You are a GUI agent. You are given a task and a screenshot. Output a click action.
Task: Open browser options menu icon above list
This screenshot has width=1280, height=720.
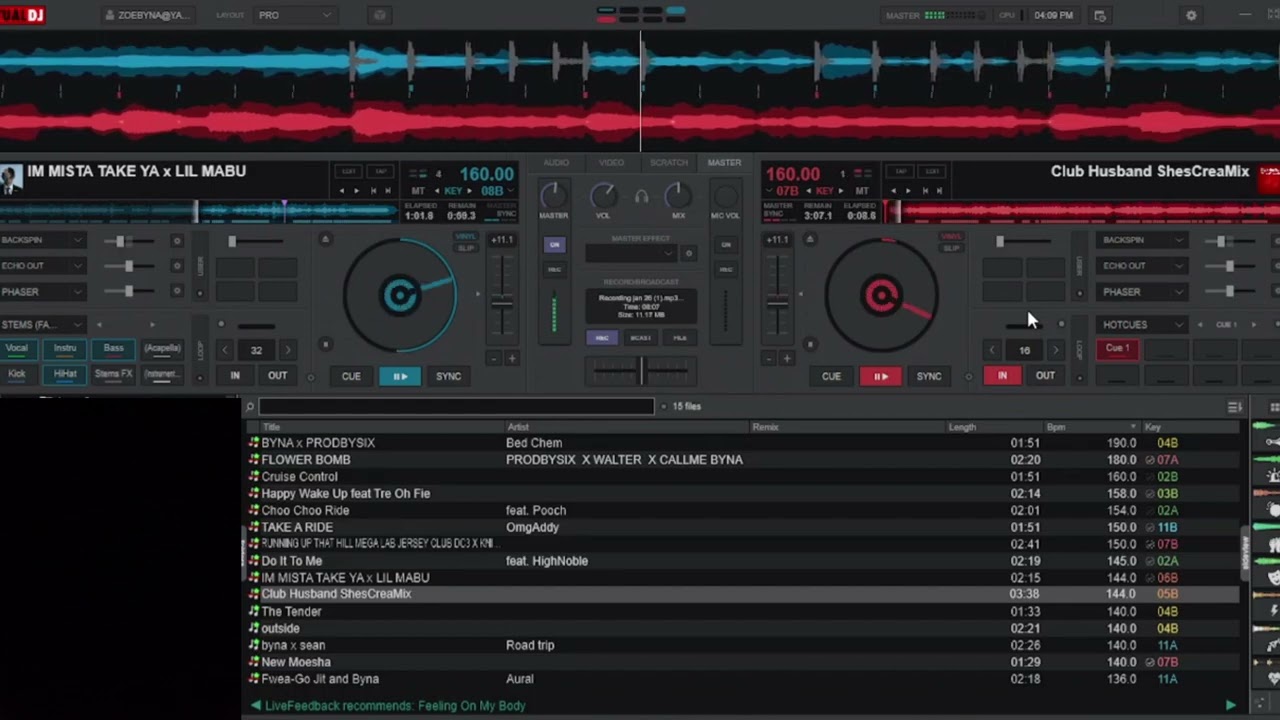click(x=1235, y=407)
